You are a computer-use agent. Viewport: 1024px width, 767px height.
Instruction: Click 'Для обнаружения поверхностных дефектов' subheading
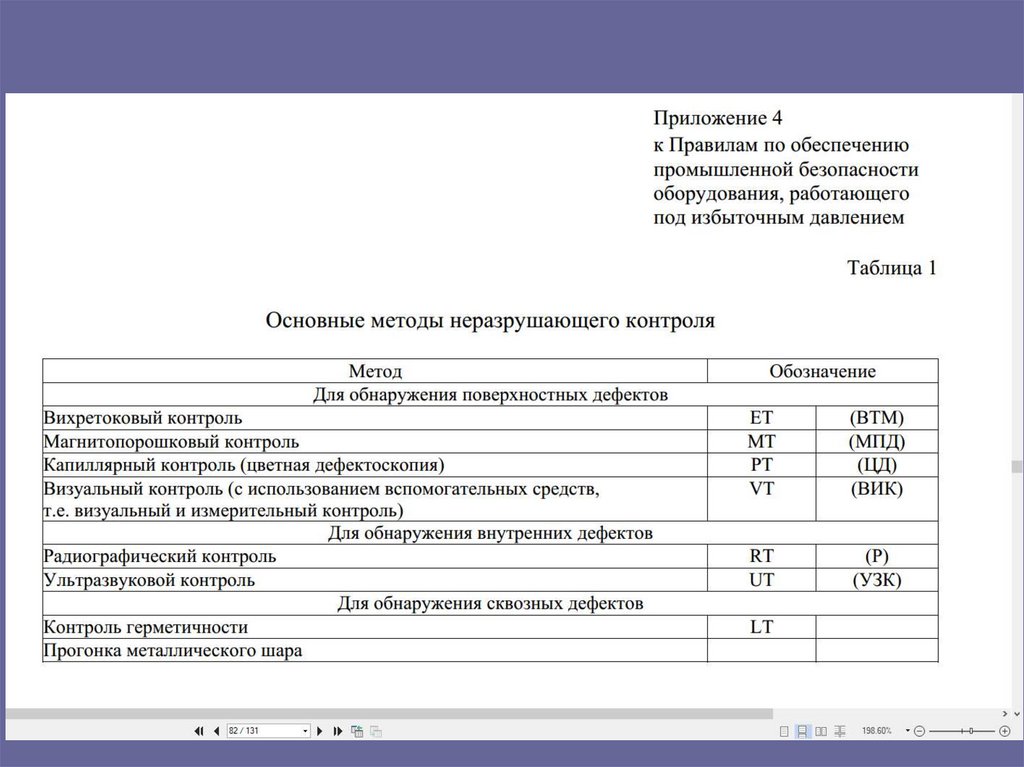click(x=490, y=395)
